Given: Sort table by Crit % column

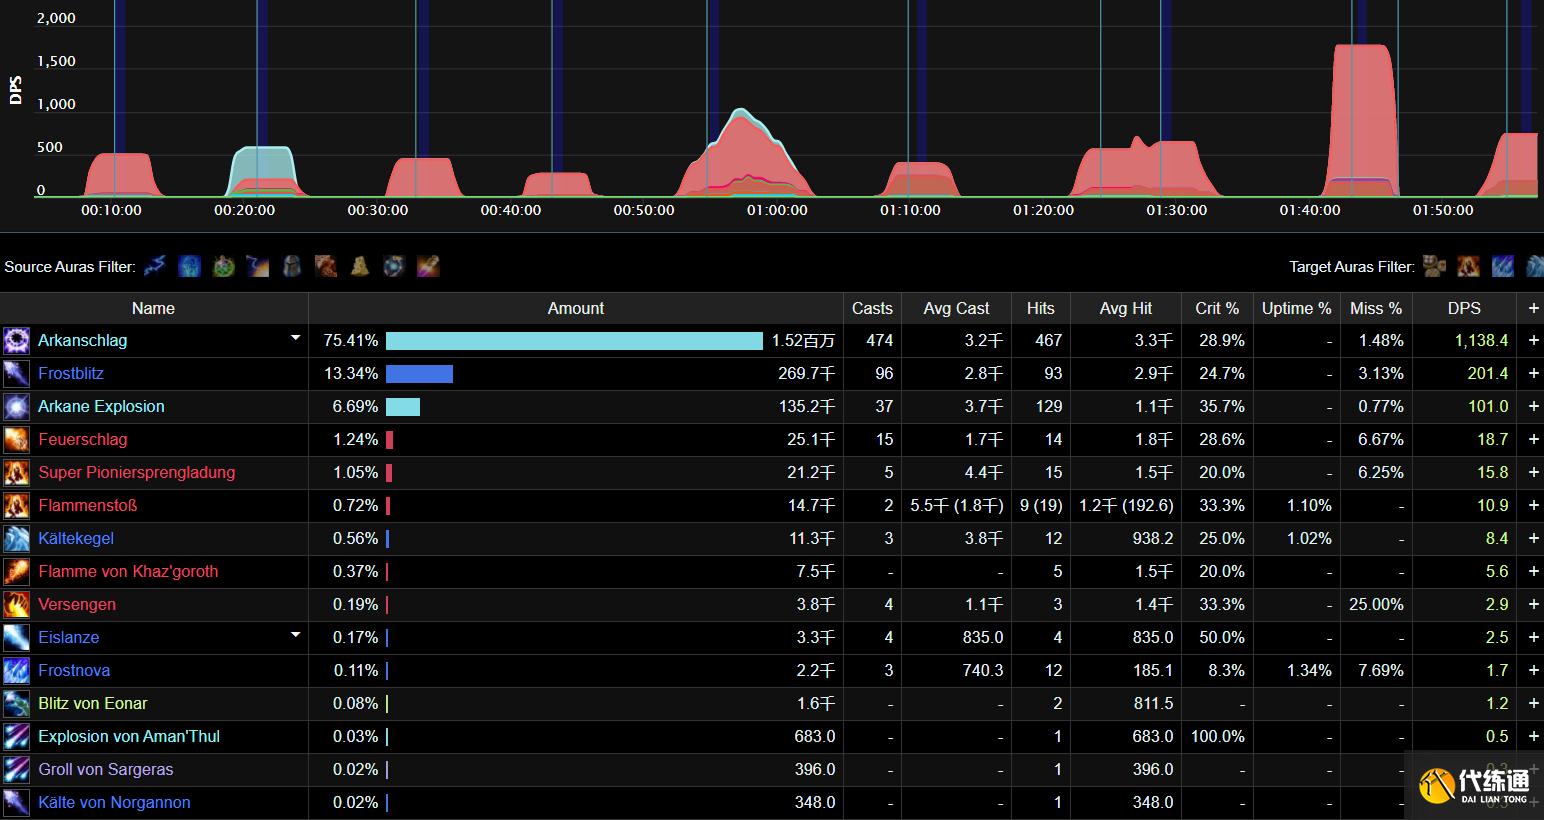Looking at the screenshot, I should pos(1216,308).
